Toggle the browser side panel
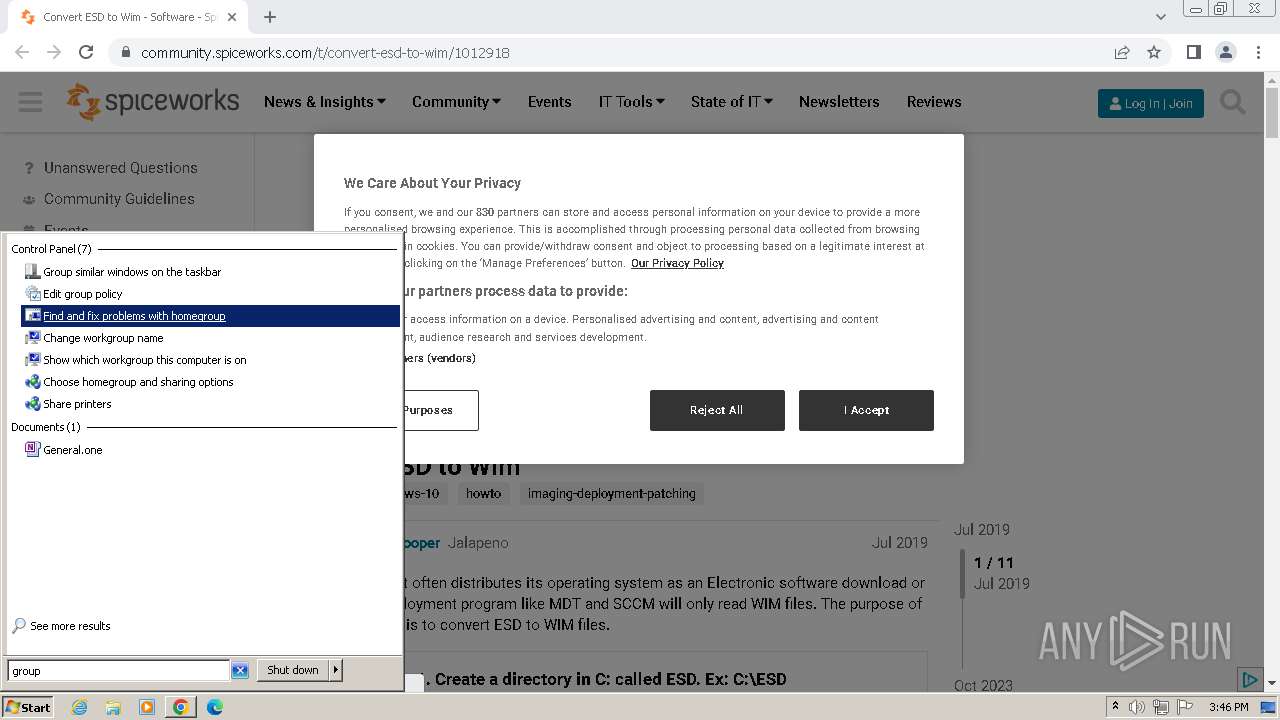The width and height of the screenshot is (1280, 720). click(1193, 52)
